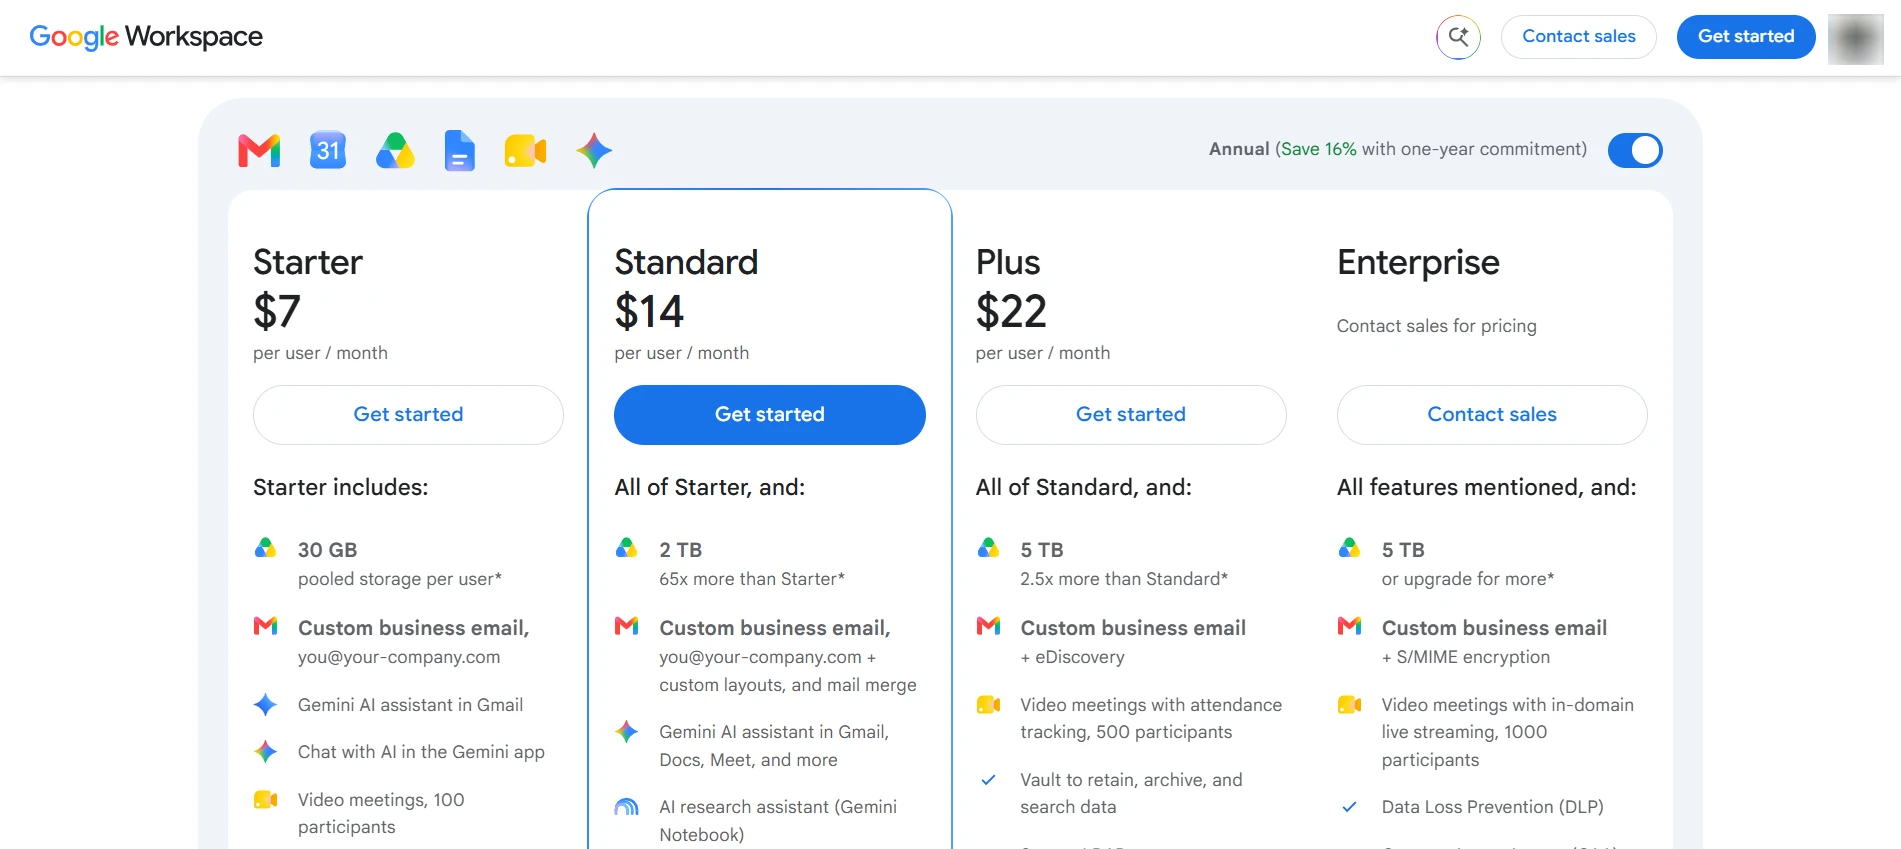The image size is (1901, 849).
Task: Click 'All features mentioned, and:' heading
Action: pos(1486,487)
